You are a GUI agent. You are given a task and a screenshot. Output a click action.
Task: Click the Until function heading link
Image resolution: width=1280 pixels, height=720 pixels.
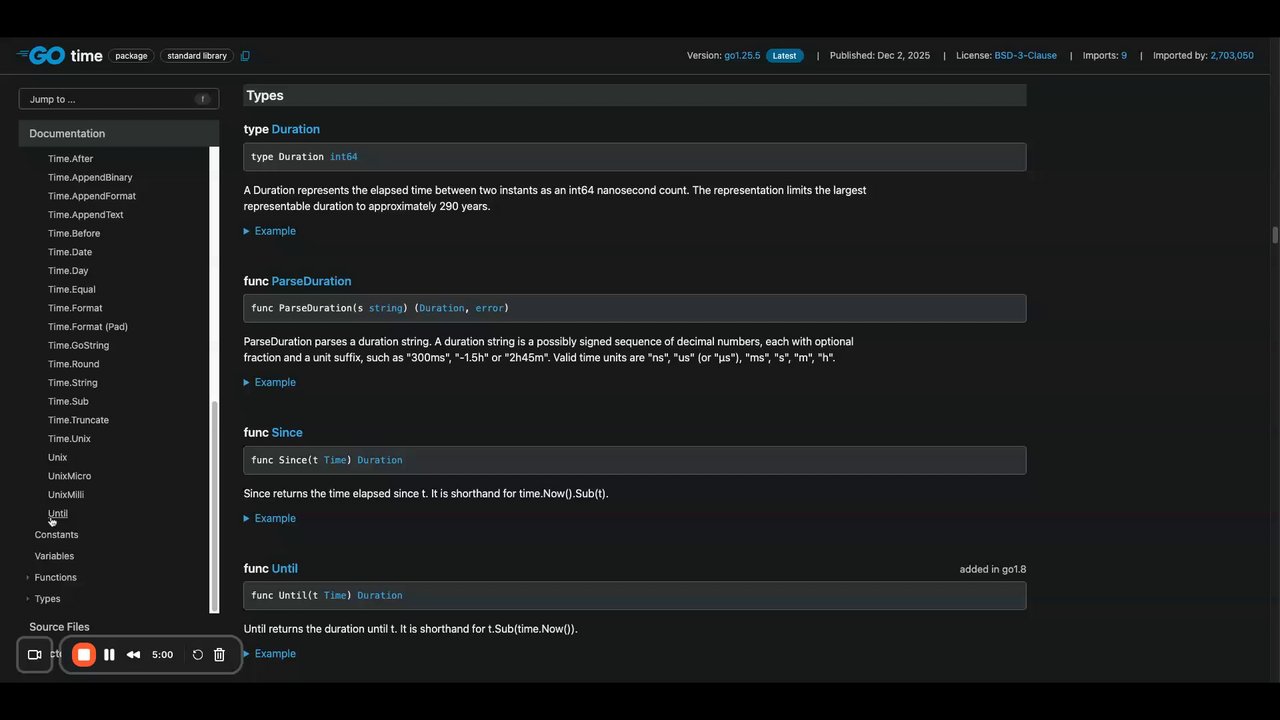(285, 569)
